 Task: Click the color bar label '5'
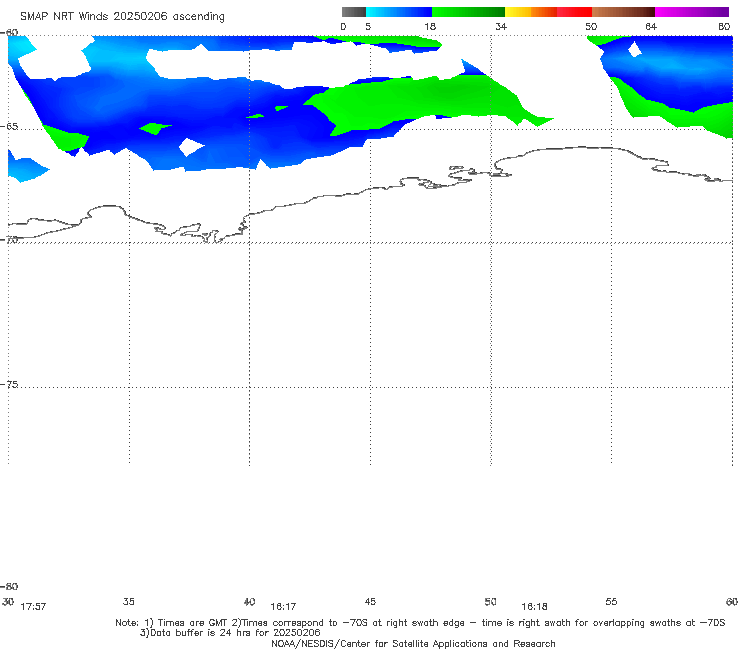tap(368, 27)
